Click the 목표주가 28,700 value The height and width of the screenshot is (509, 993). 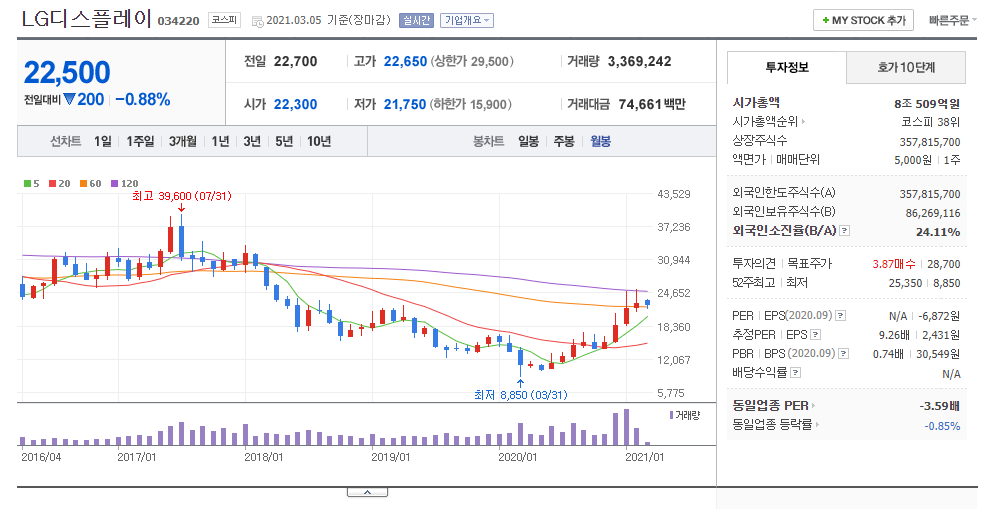coord(944,264)
